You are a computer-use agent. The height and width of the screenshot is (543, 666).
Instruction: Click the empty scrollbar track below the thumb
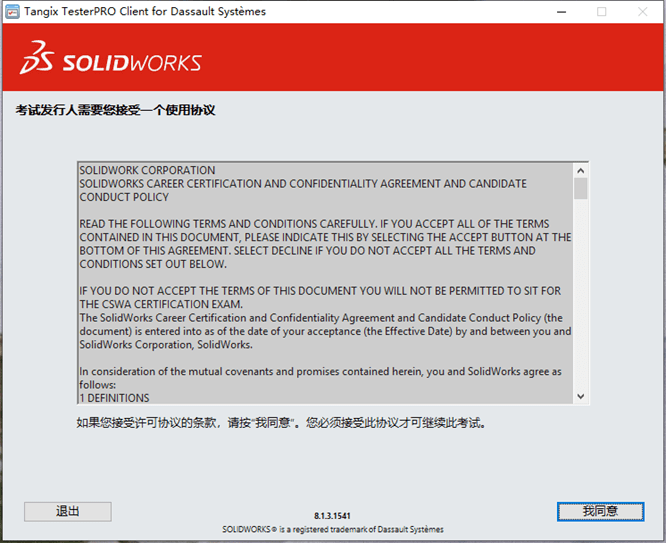581,300
